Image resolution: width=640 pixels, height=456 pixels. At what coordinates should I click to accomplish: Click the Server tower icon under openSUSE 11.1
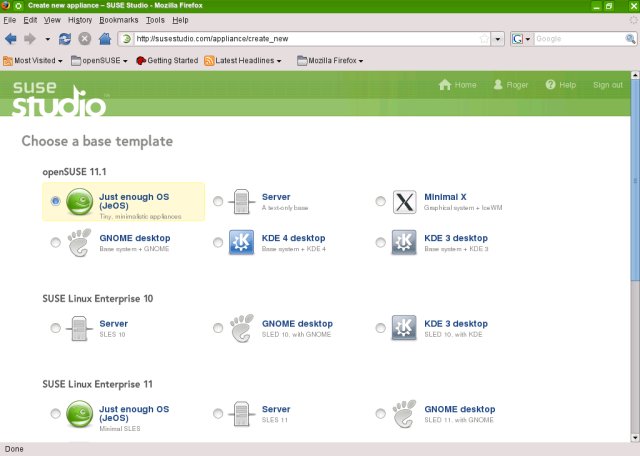tap(242, 201)
